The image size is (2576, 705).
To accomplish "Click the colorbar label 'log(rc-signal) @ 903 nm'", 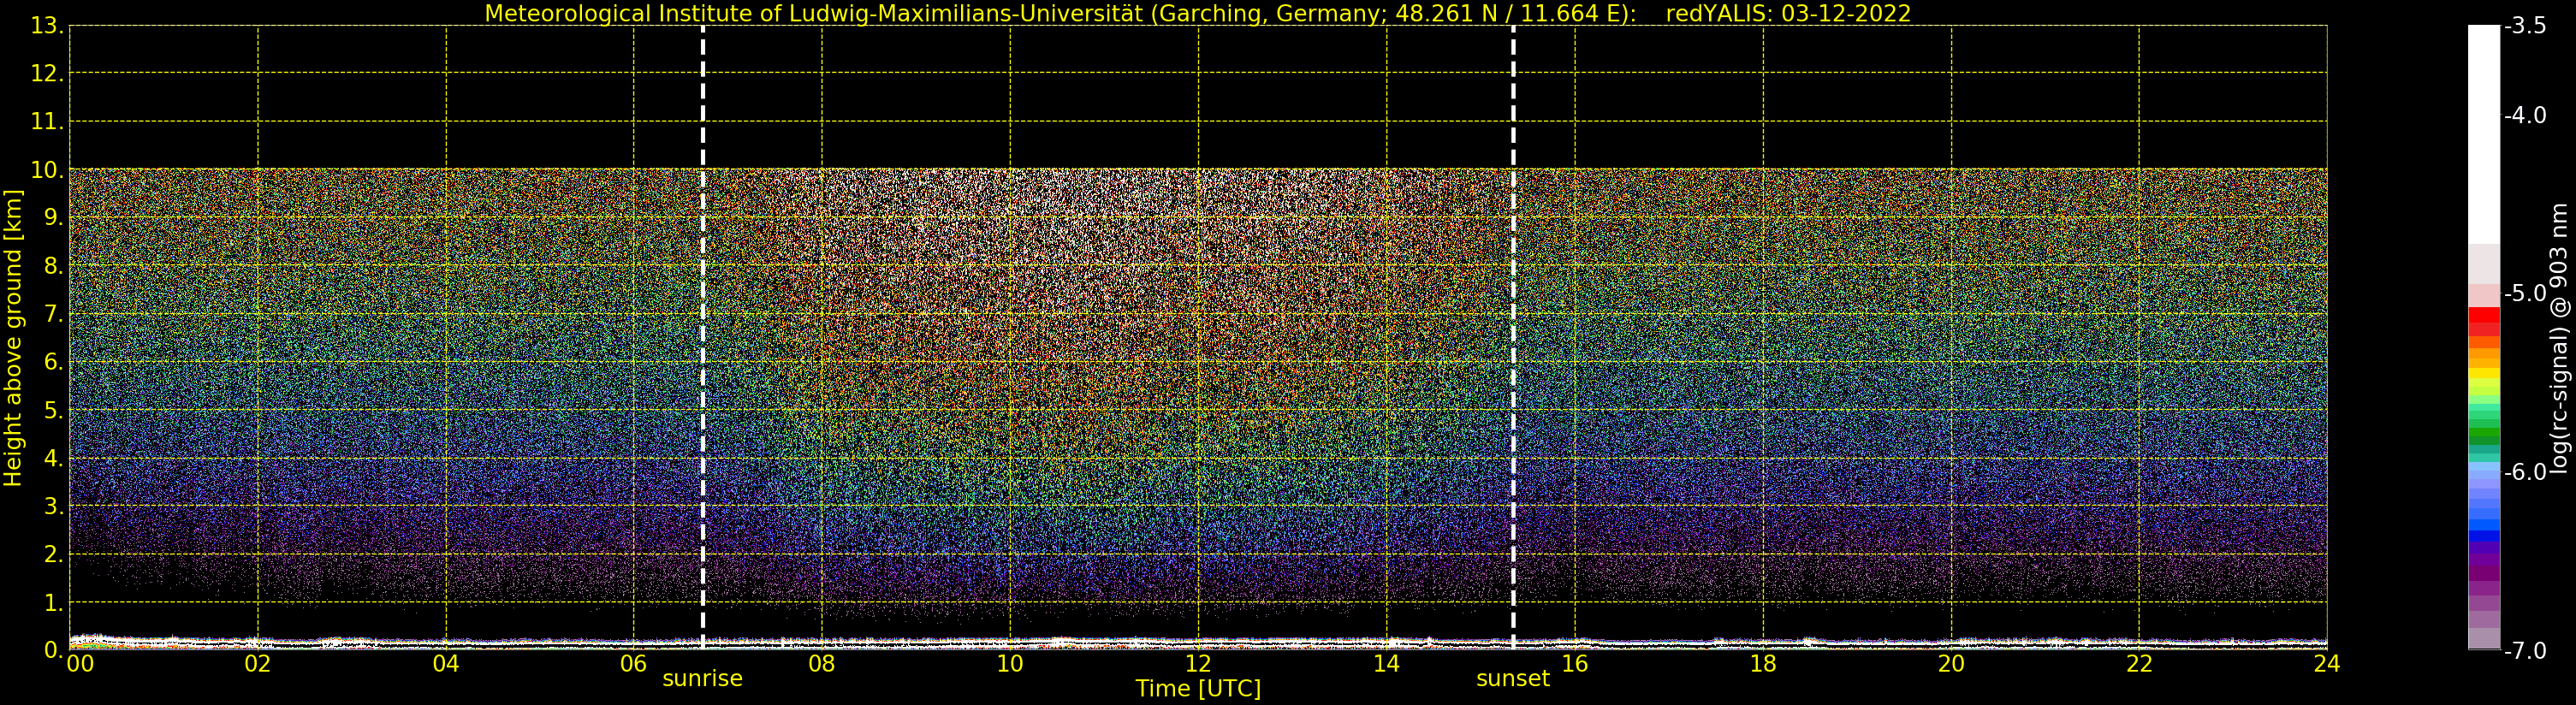I will coord(2559,338).
